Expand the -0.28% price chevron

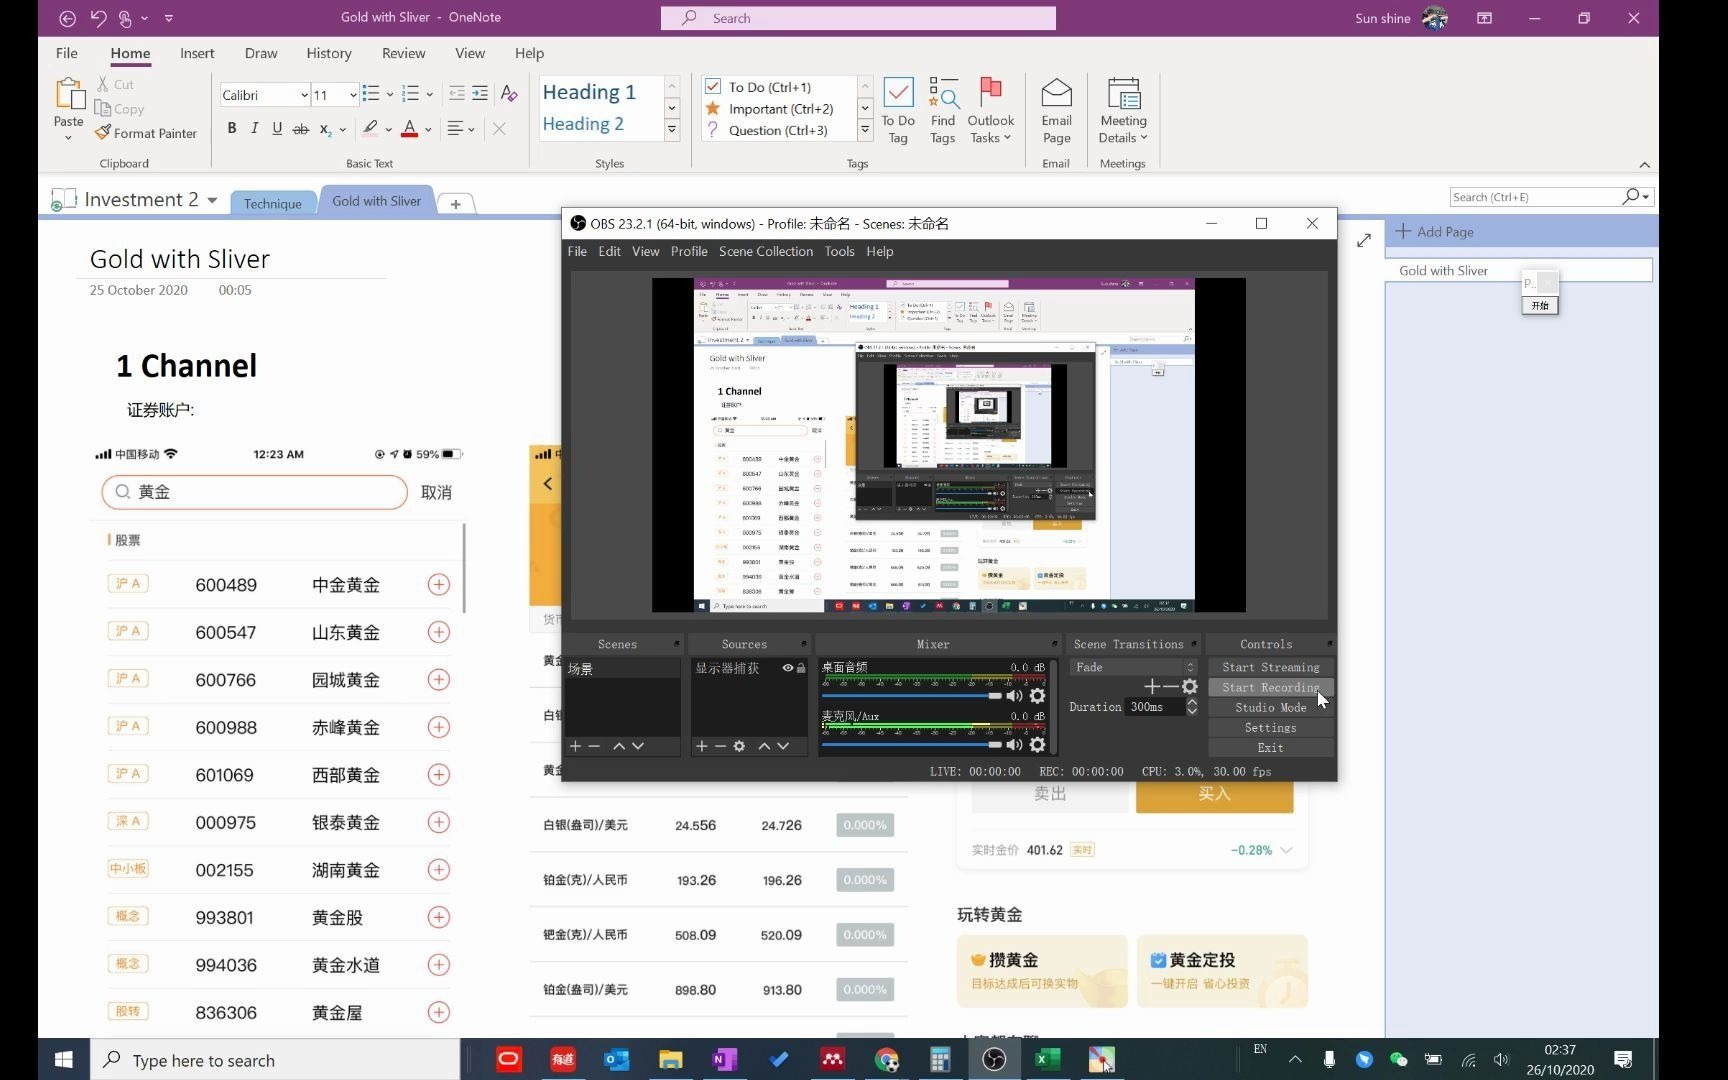[1286, 850]
